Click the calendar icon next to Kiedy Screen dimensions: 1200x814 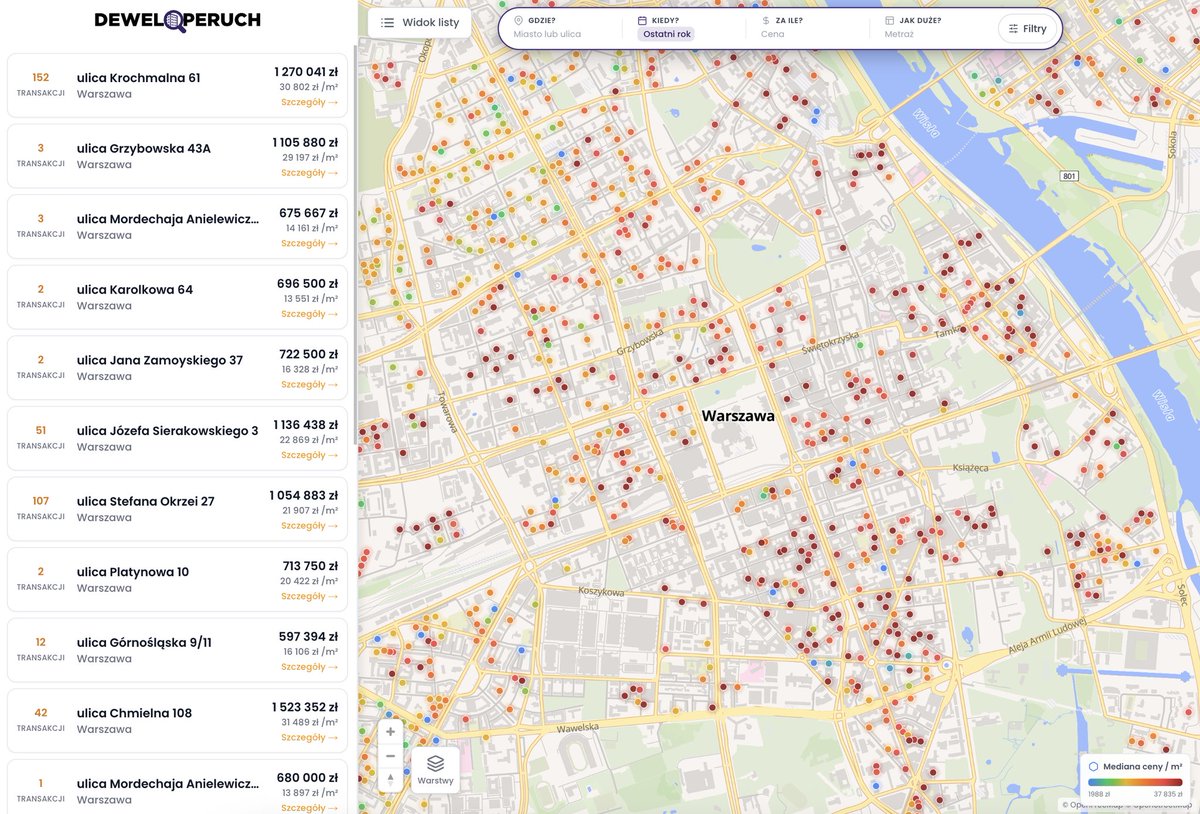click(642, 20)
